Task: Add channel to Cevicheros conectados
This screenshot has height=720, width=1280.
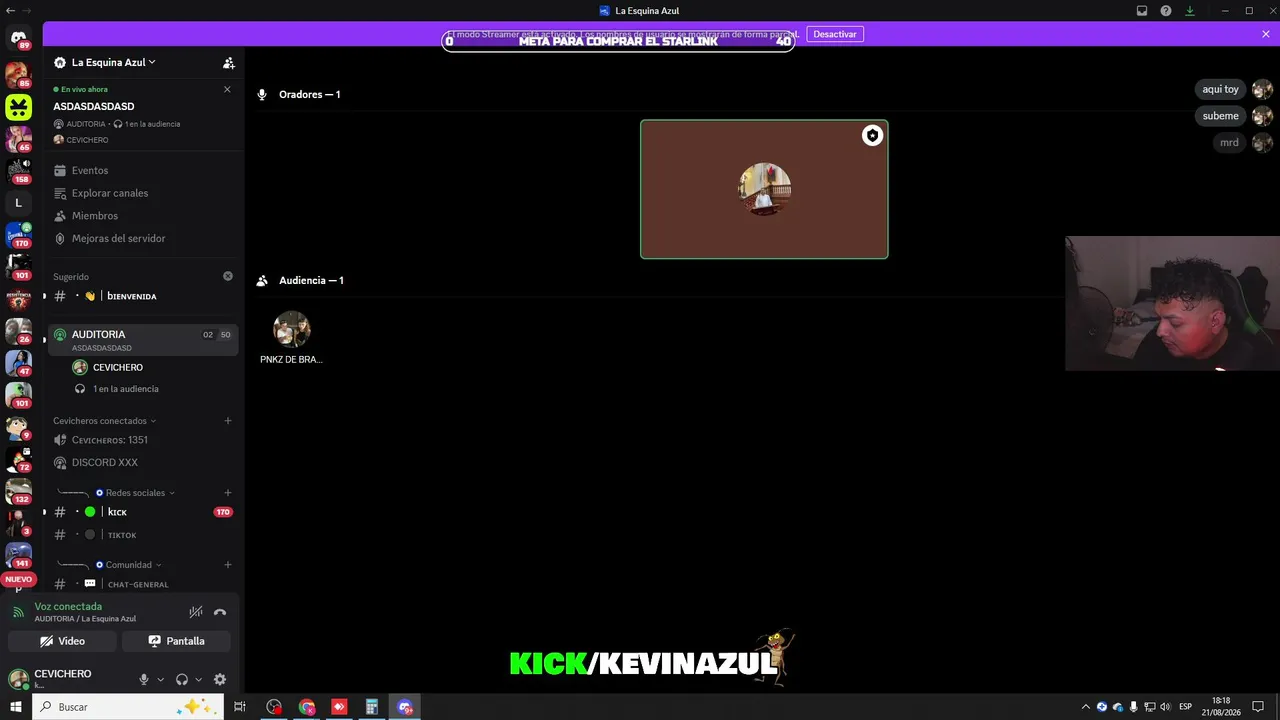Action: tap(228, 421)
